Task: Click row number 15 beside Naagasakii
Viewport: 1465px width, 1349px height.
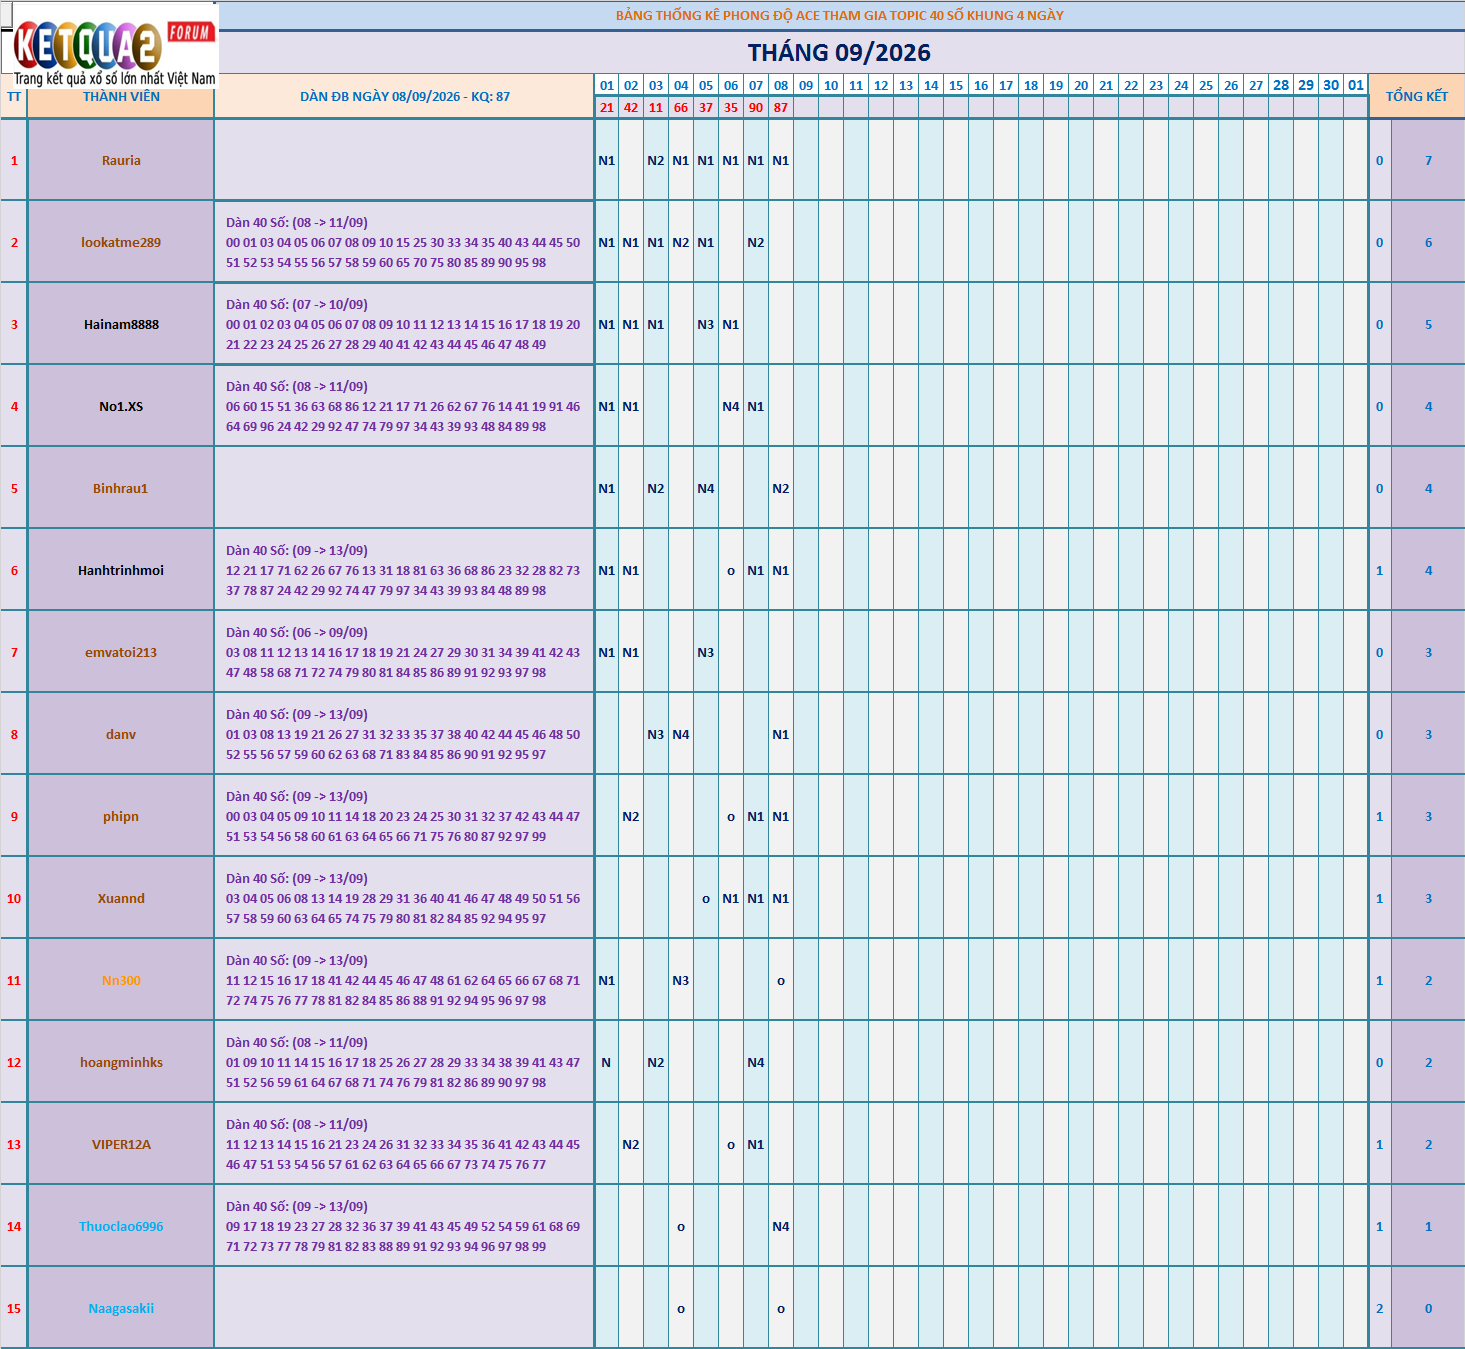Action: point(14,1308)
